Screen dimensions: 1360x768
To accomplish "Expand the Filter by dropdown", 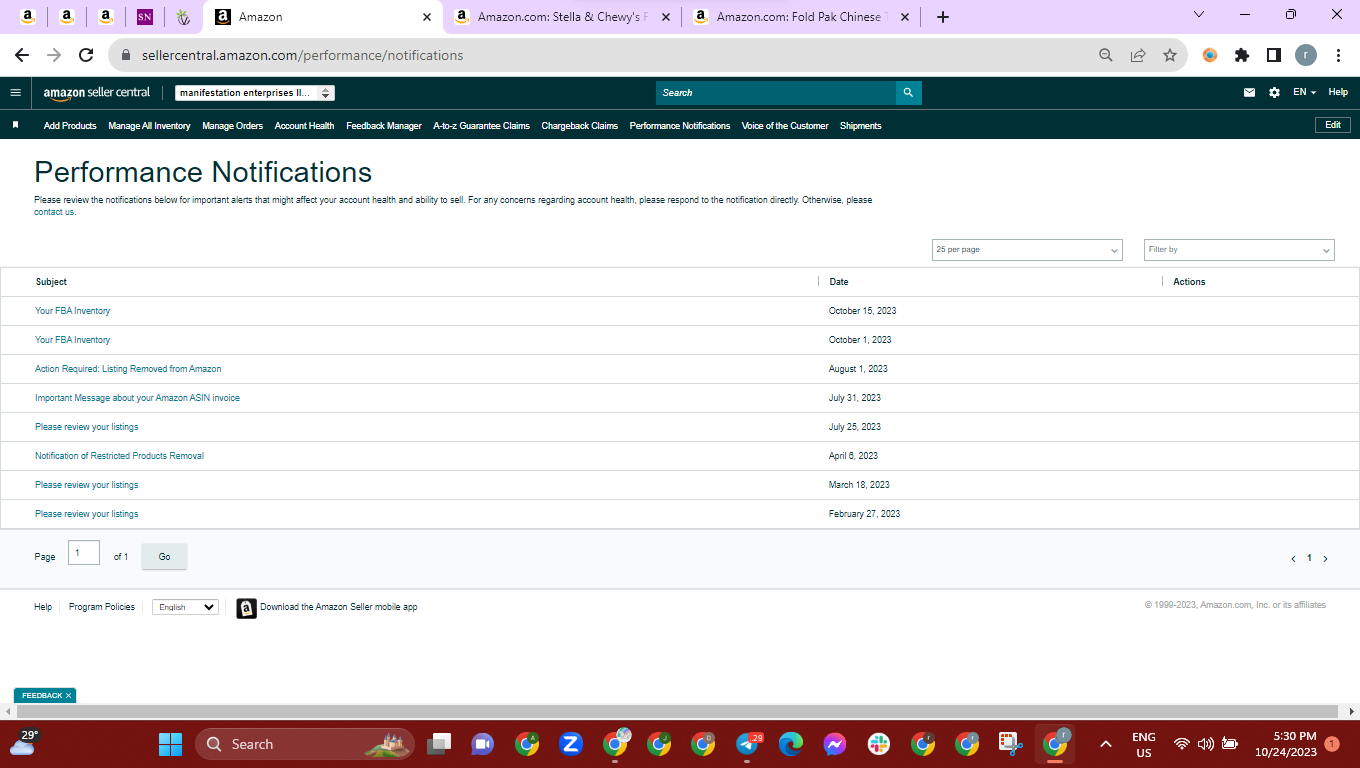I will (1239, 250).
